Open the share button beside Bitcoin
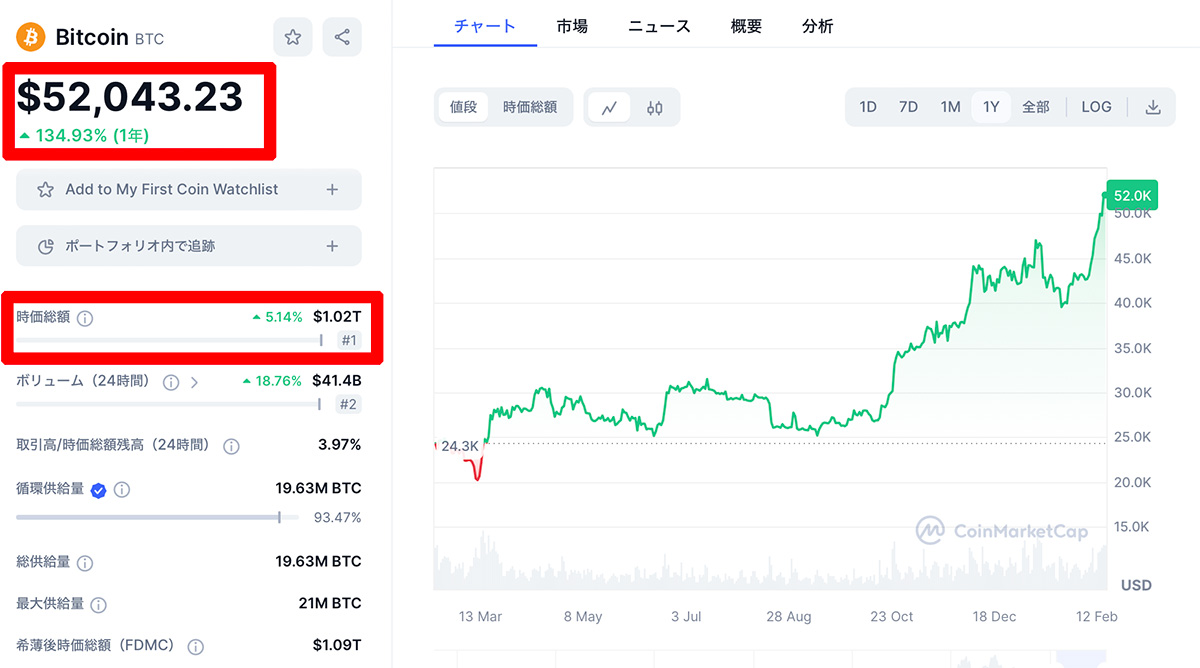Screen dimensions: 1200x668 (x=342, y=37)
